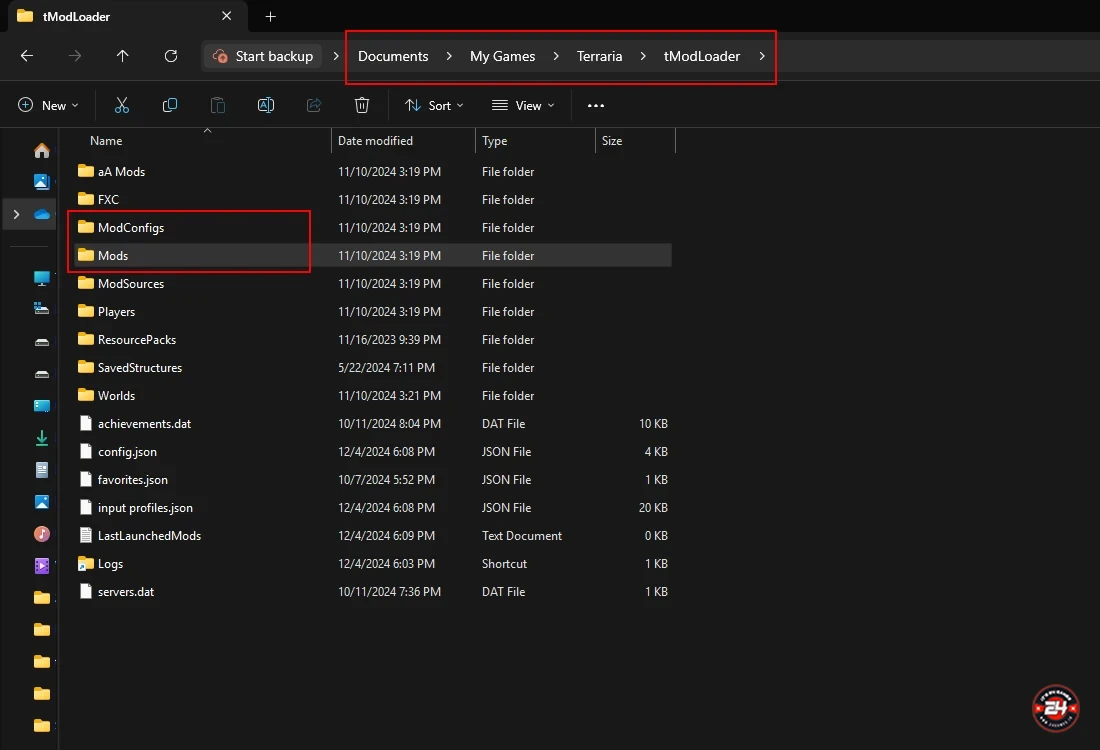Click the Rename icon in toolbar

click(266, 105)
